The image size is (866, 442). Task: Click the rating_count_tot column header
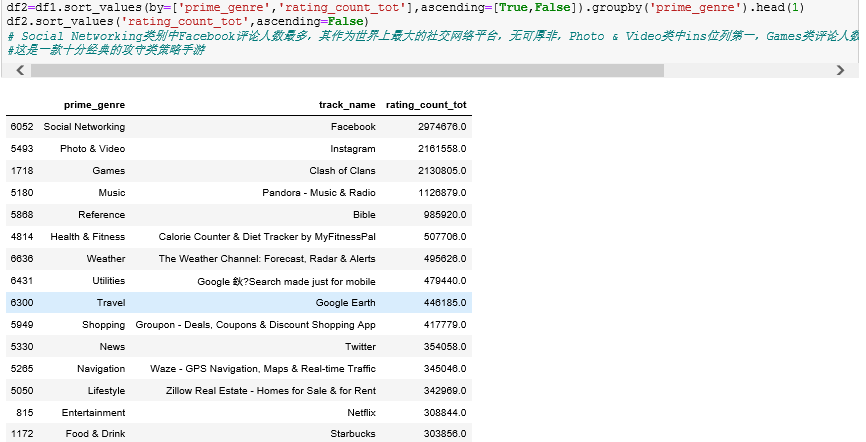[426, 105]
